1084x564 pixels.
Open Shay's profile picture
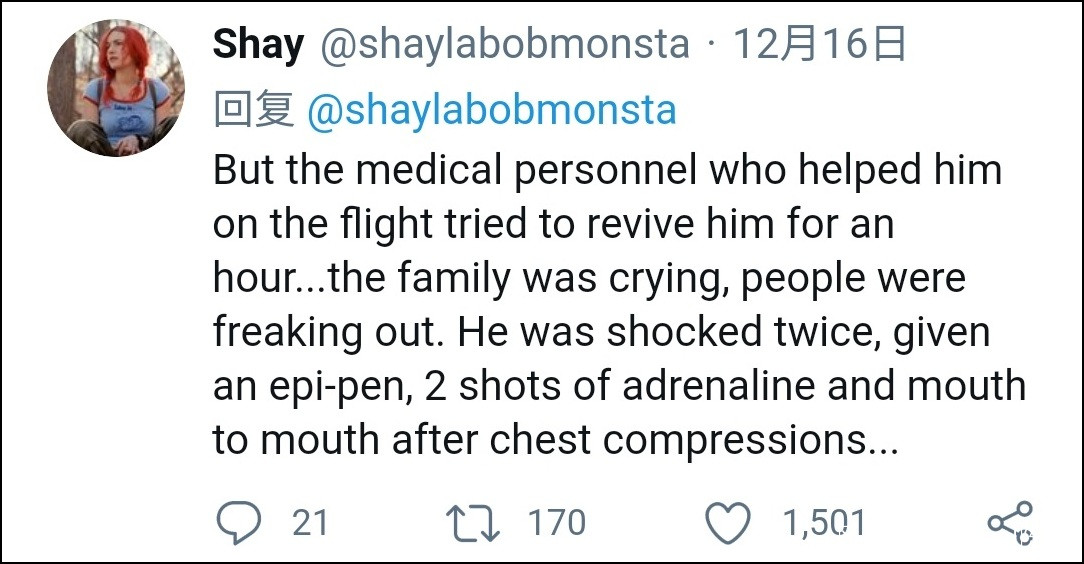(116, 88)
